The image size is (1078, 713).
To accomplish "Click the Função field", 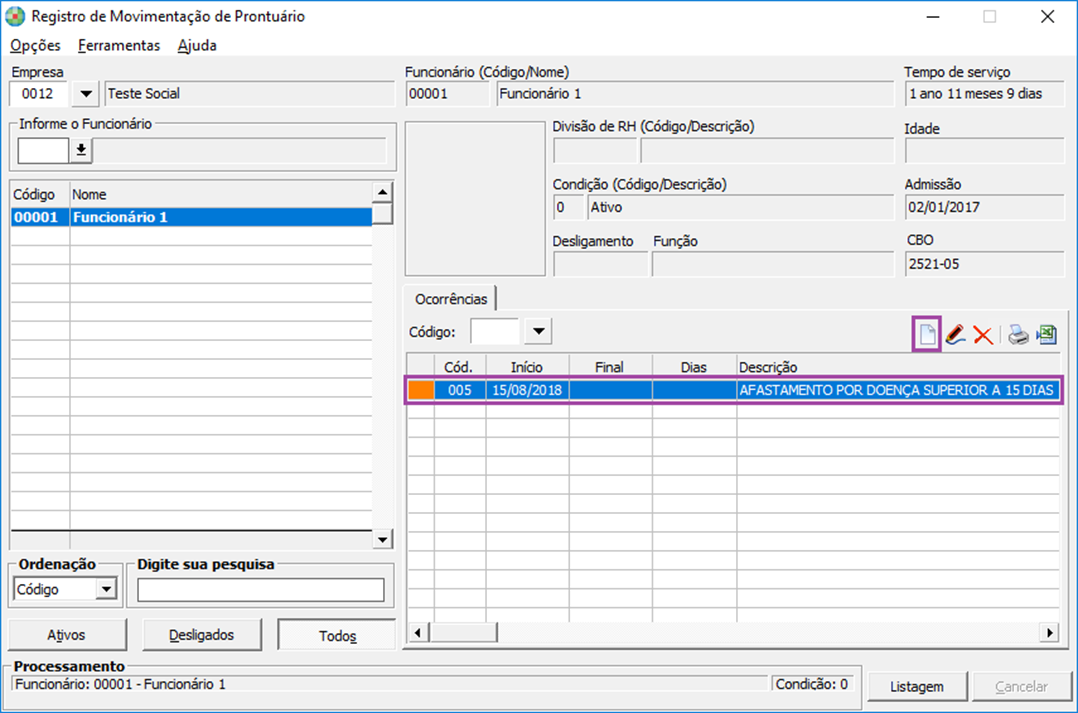I will (x=773, y=264).
